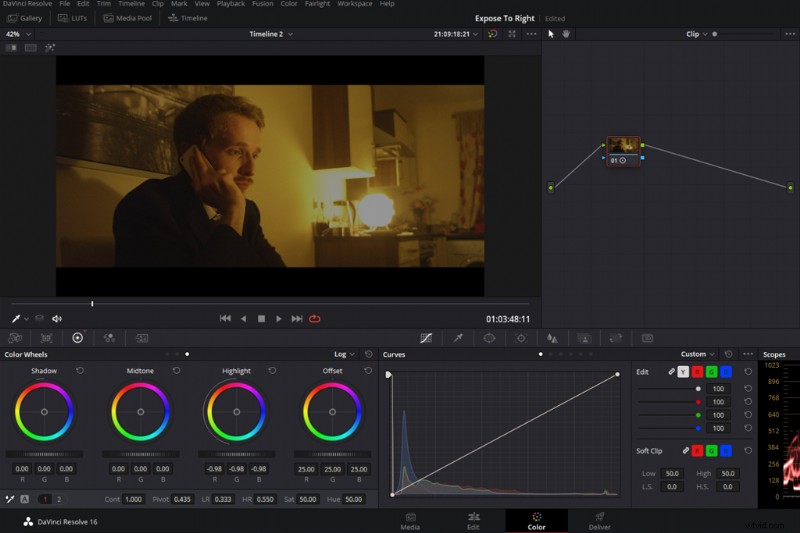The image size is (800, 533).
Task: Open the Workspace menu
Action: [355, 4]
